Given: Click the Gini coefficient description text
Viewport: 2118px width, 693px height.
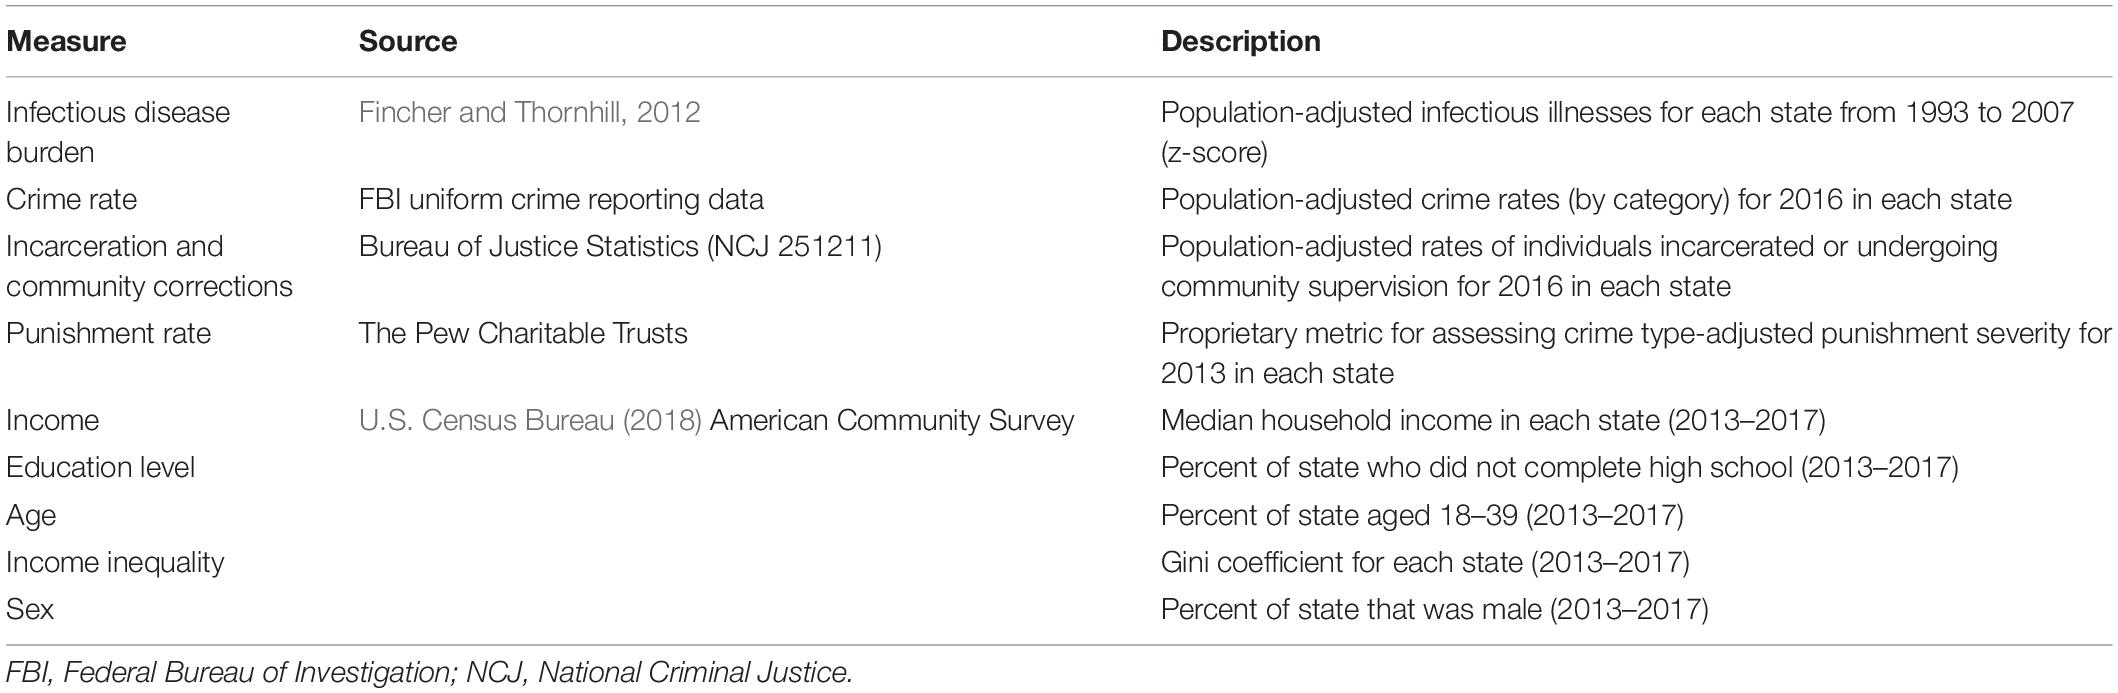Looking at the screenshot, I should pyautogui.click(x=1425, y=562).
